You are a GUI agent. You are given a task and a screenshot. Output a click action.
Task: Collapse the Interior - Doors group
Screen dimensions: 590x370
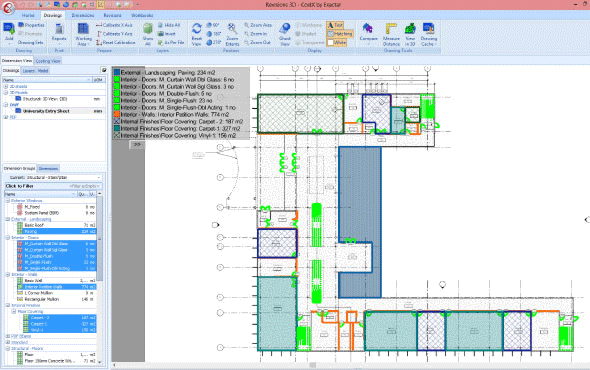pyautogui.click(x=8, y=238)
